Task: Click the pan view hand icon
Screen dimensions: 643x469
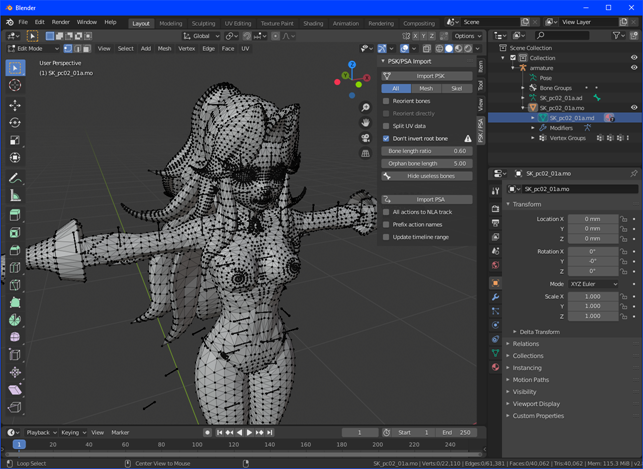Action: [x=365, y=123]
